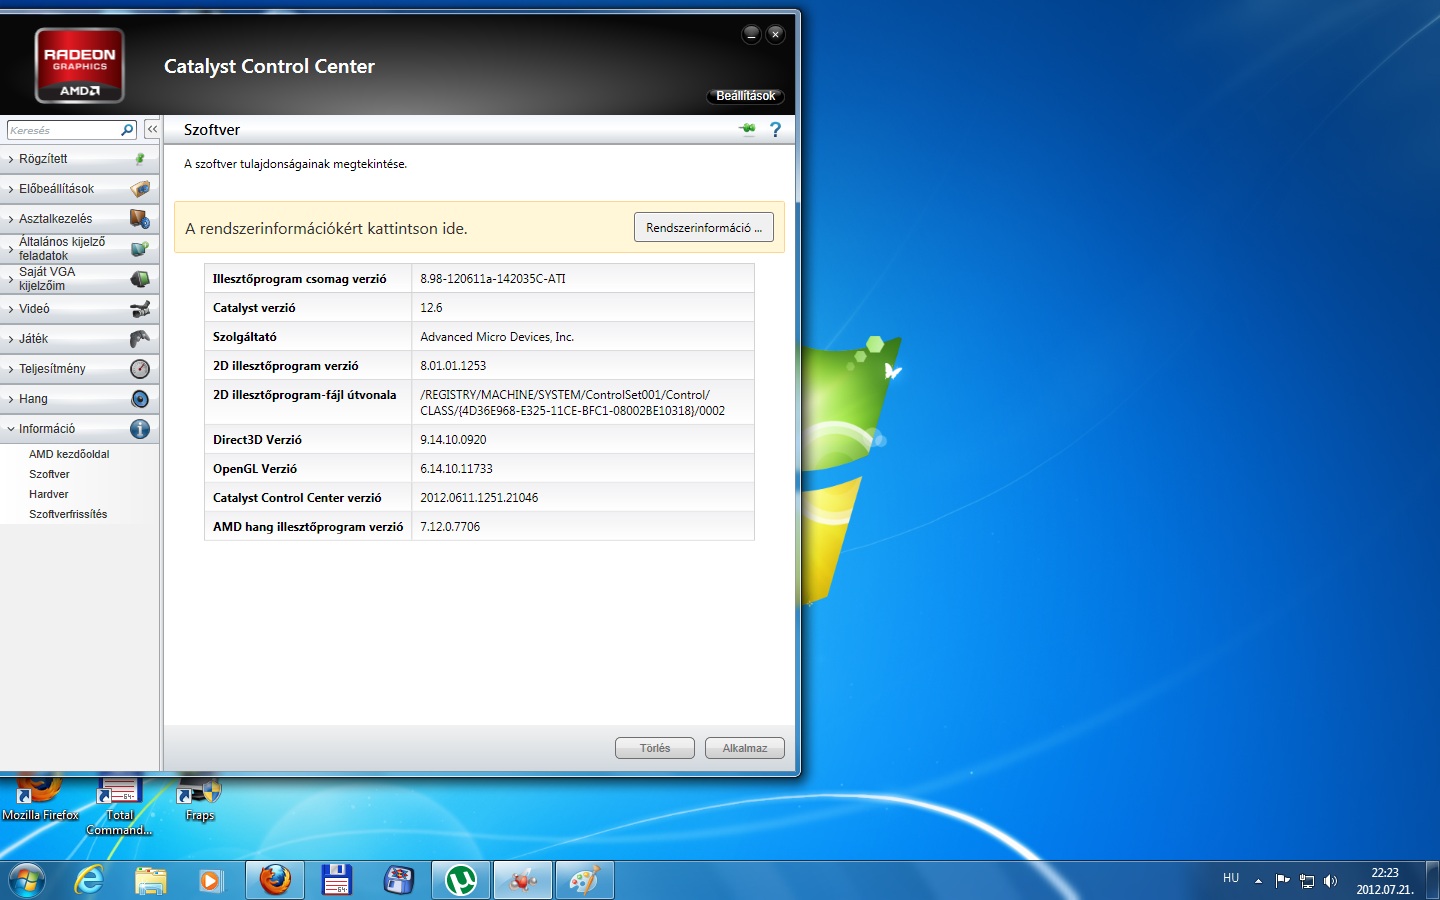The image size is (1440, 900).
Task: Switch to Paint taskbar button
Action: 585,880
